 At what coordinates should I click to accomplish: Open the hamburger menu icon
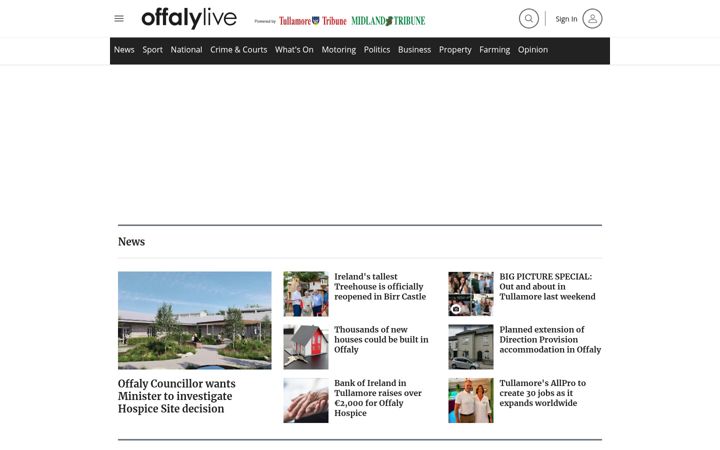pyautogui.click(x=119, y=18)
